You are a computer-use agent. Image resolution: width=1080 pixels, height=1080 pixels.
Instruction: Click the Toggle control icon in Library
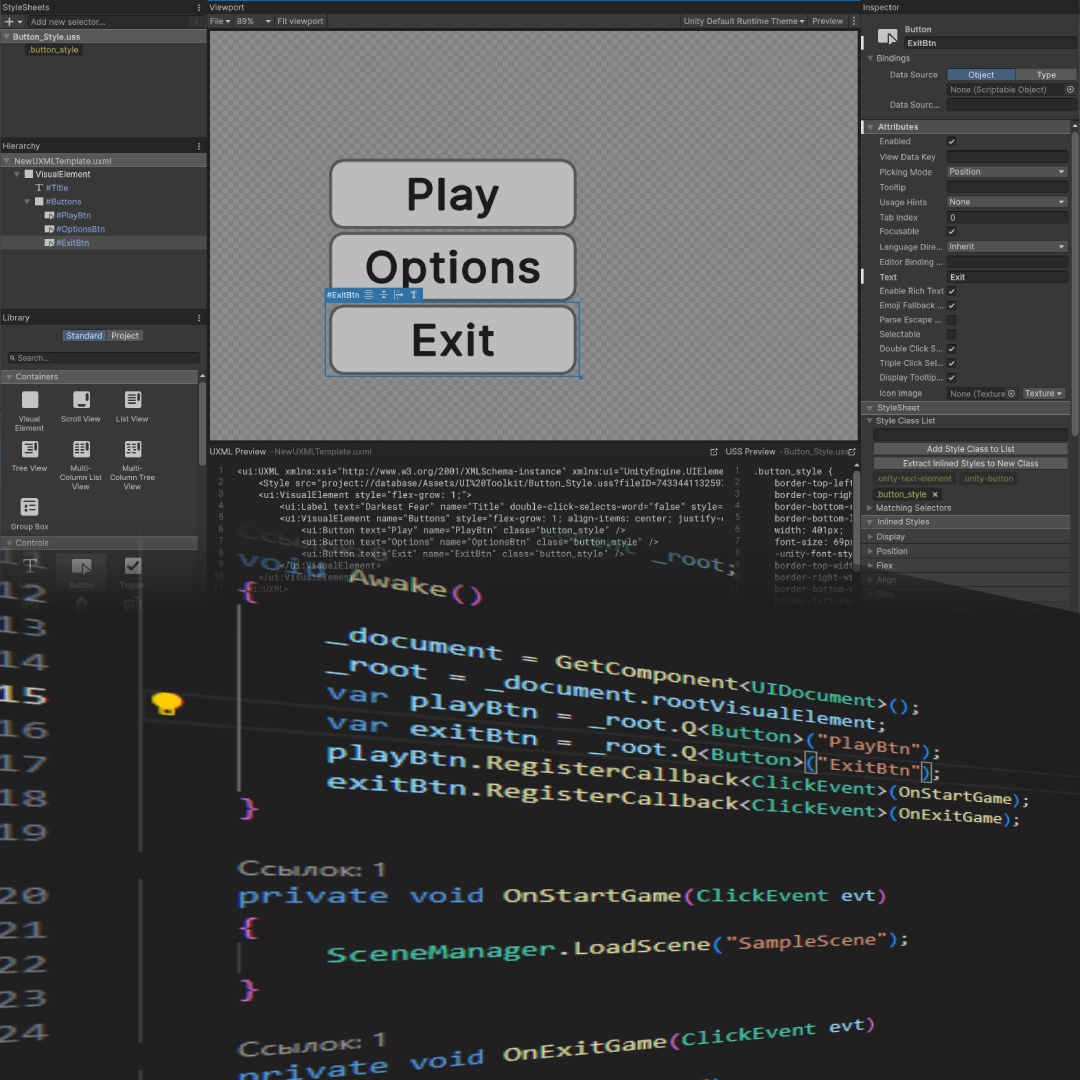[133, 566]
